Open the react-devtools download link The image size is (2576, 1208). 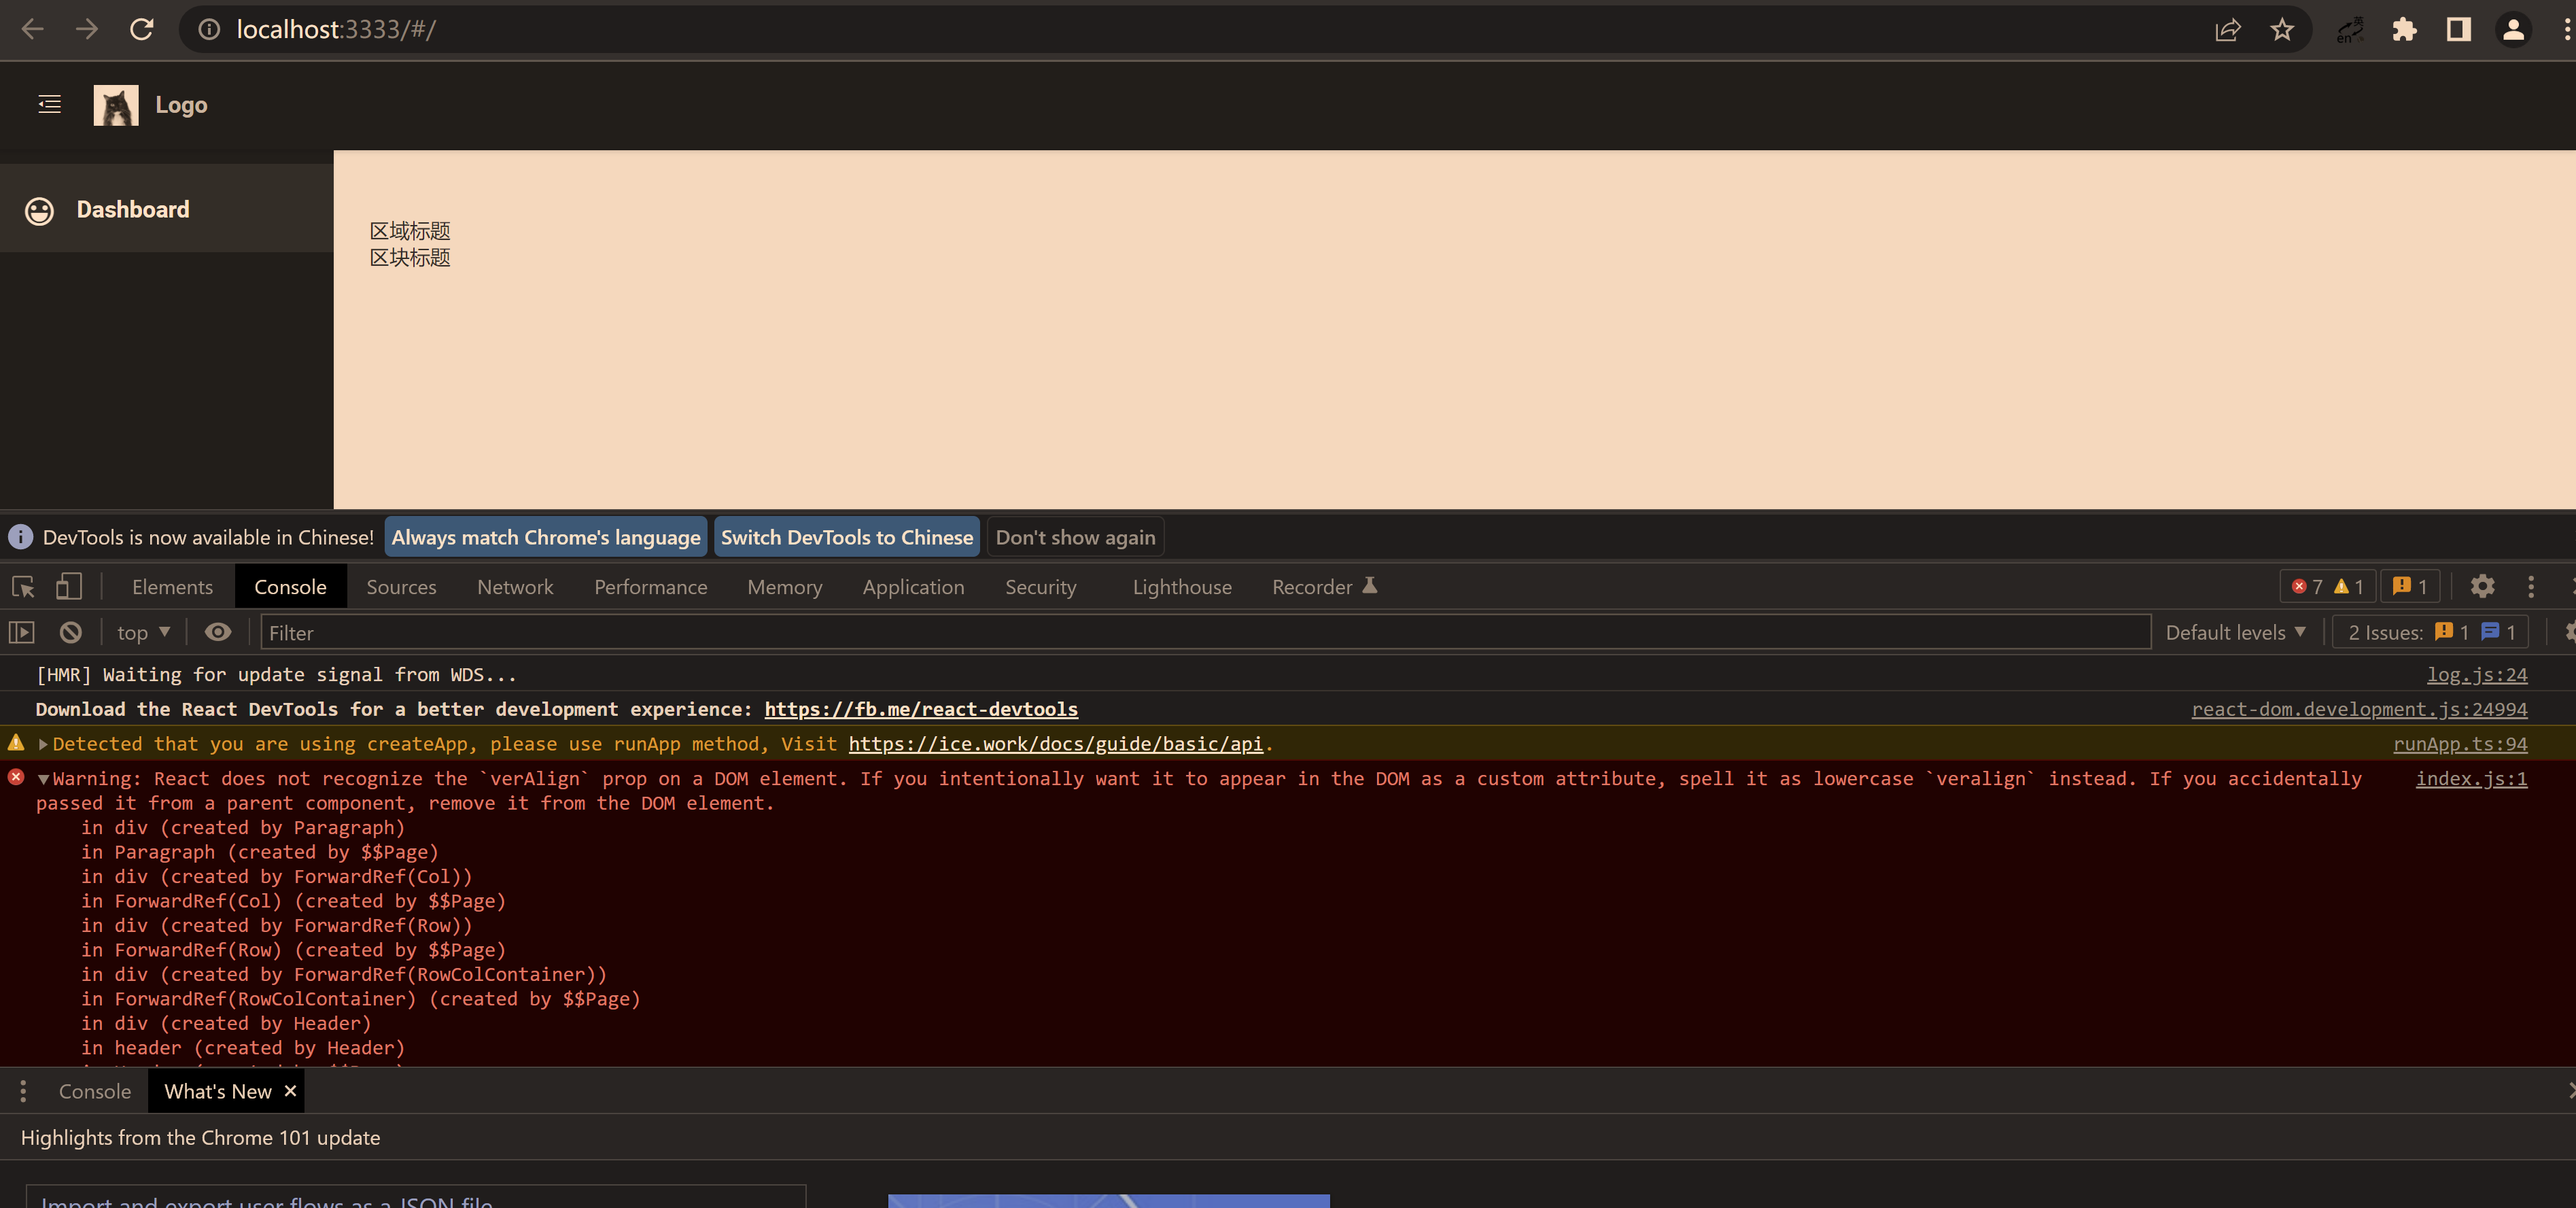pos(920,709)
